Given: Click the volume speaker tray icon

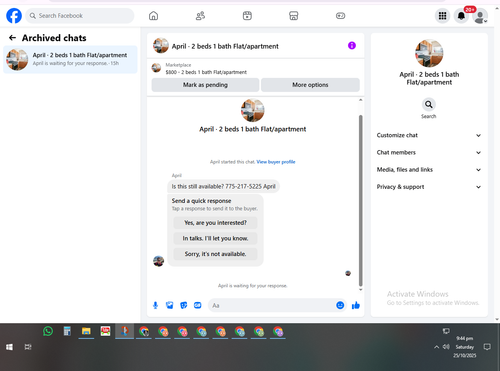Looking at the screenshot, I should click(x=446, y=347).
